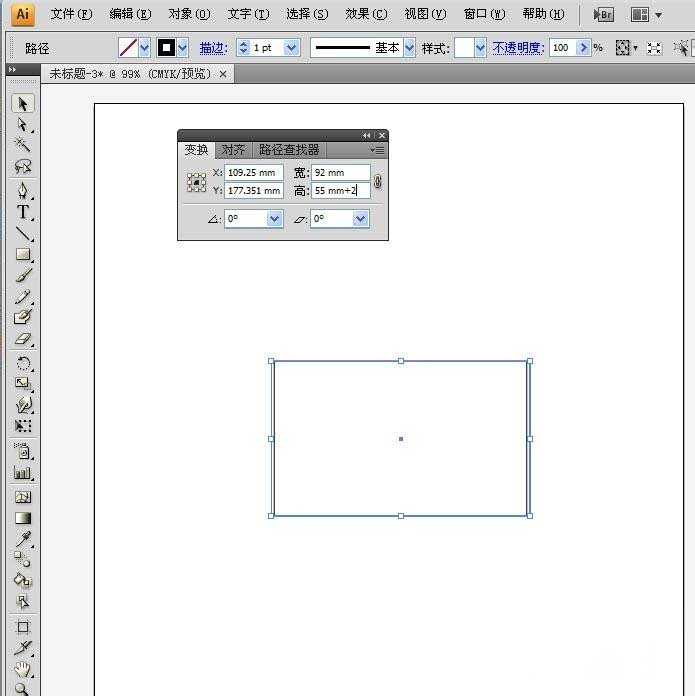Toggle constrain width and height proportions link
The image size is (695, 696).
377,182
